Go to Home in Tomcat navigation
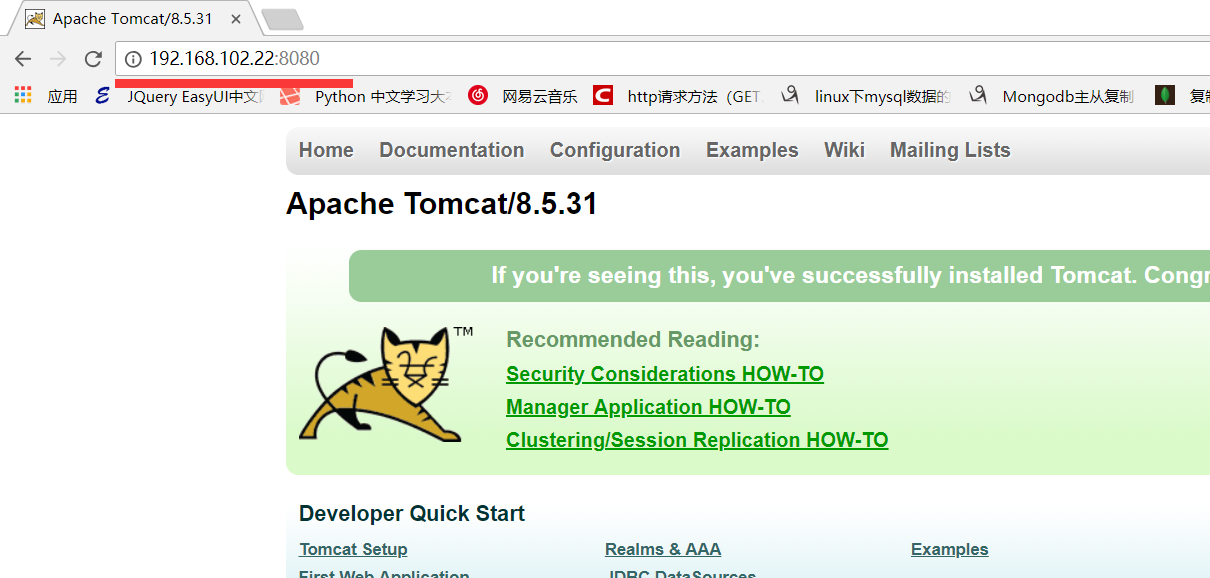The height and width of the screenshot is (578, 1210). point(326,150)
